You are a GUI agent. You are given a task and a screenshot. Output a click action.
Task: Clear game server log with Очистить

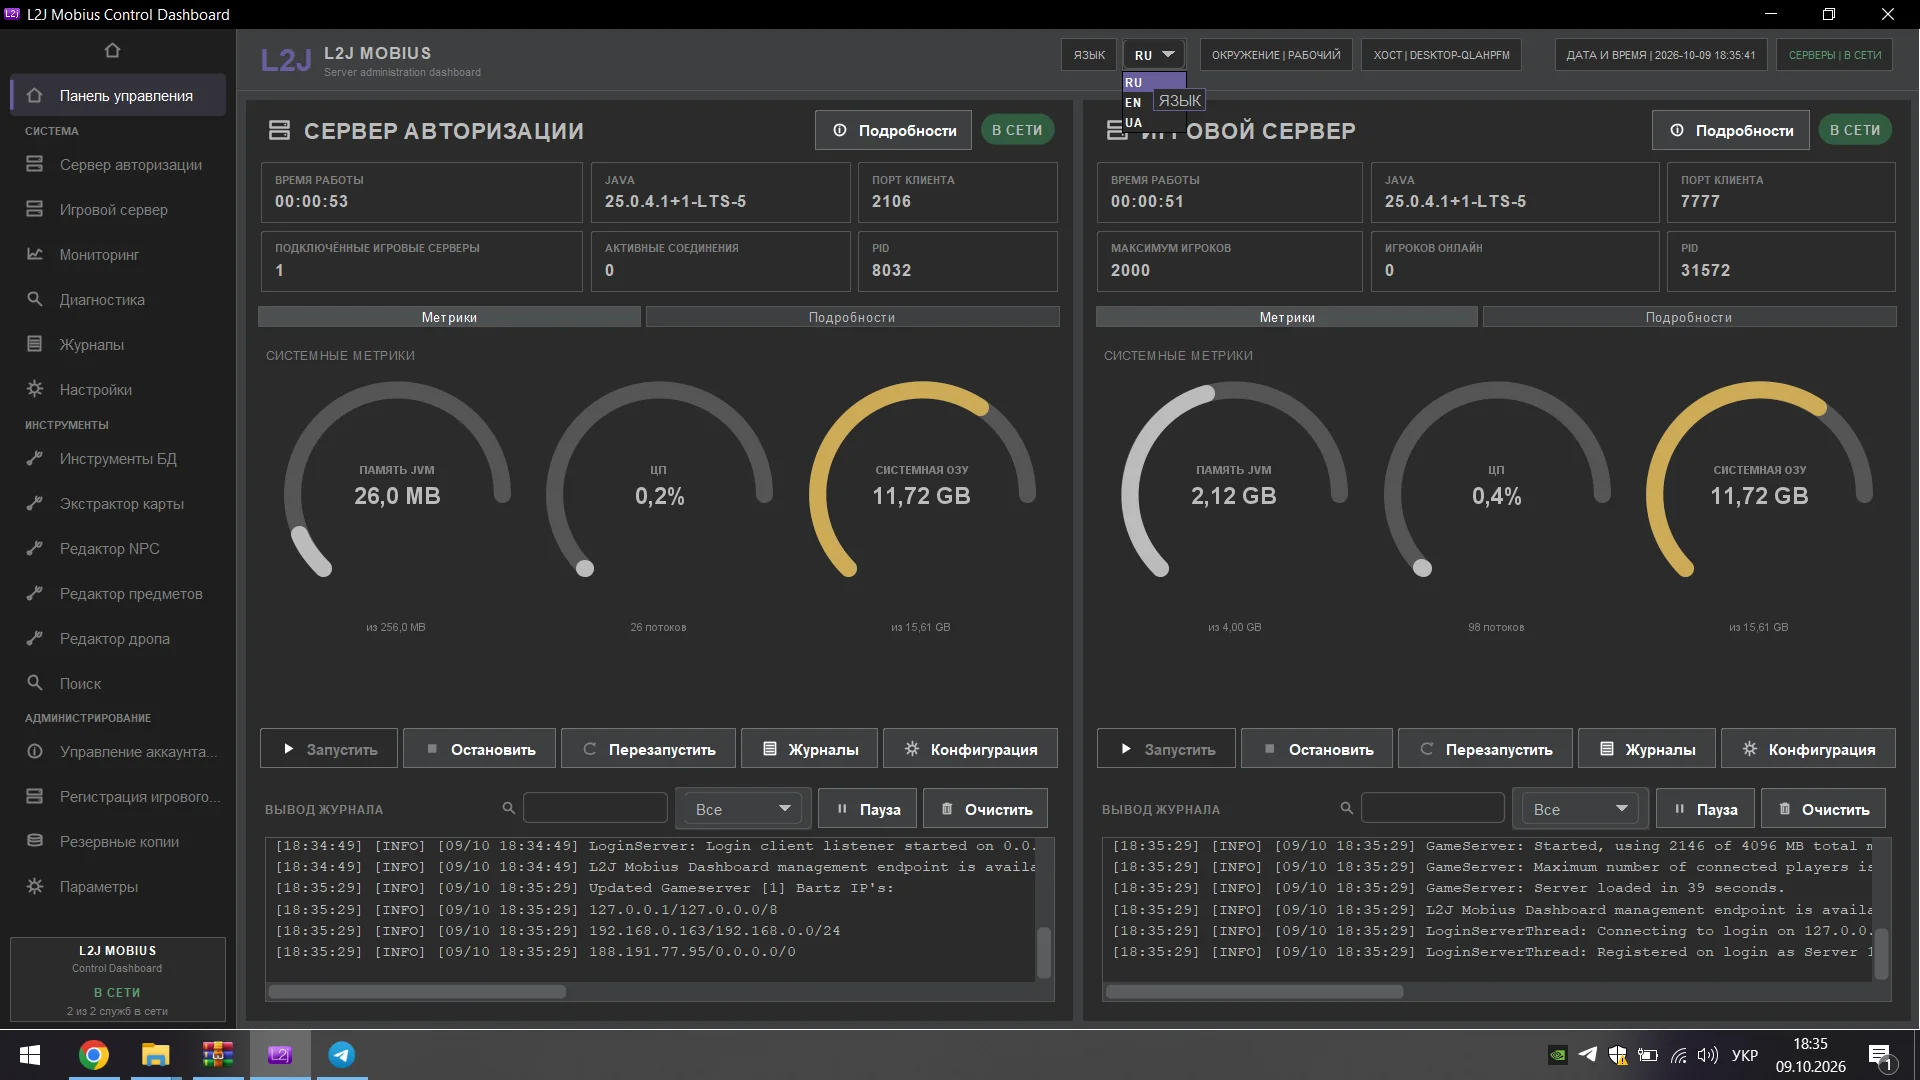[1823, 809]
